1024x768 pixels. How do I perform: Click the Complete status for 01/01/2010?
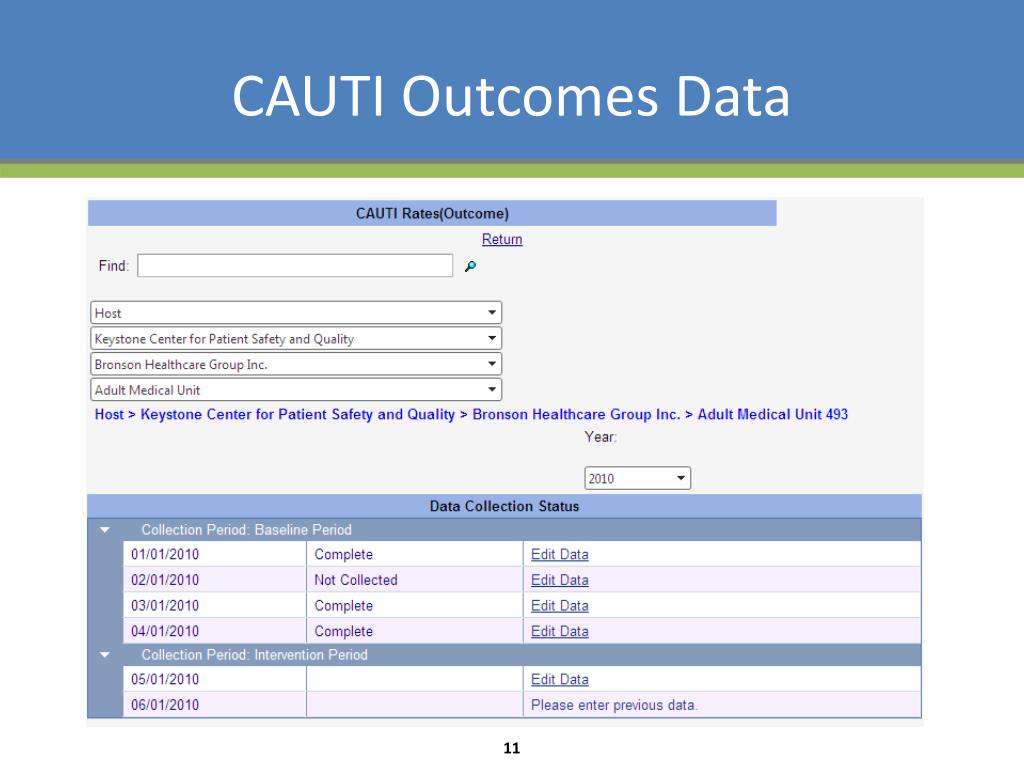click(415, 554)
